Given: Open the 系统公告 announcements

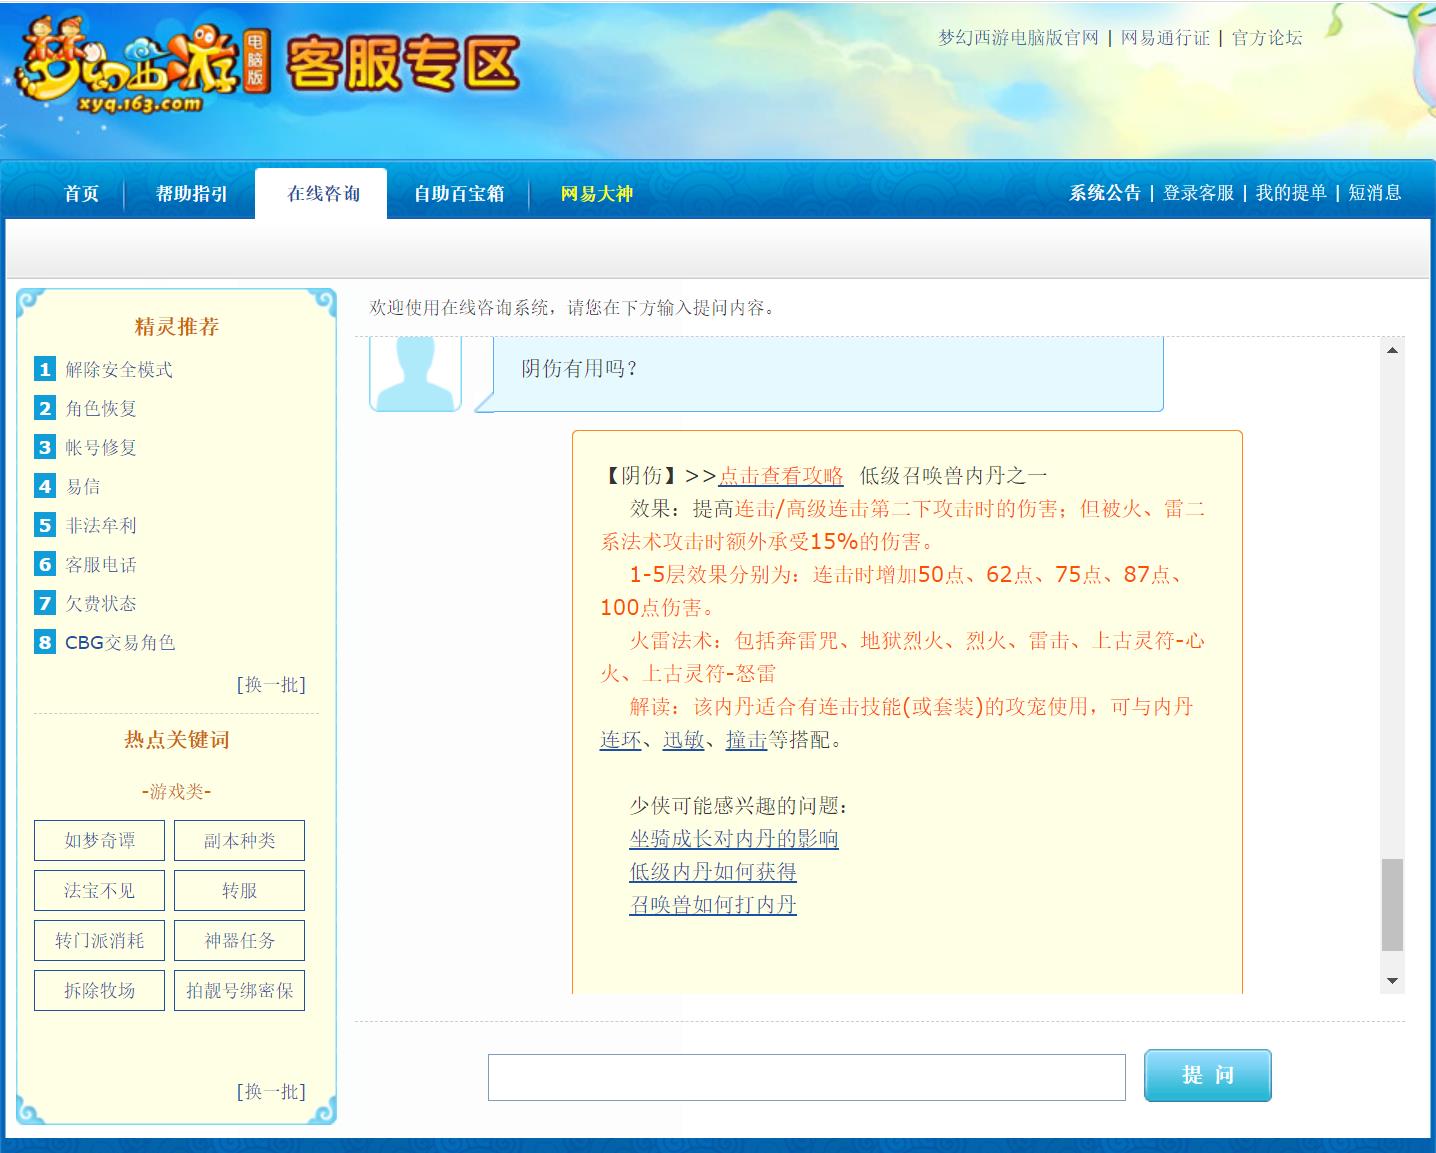Looking at the screenshot, I should [x=1103, y=194].
